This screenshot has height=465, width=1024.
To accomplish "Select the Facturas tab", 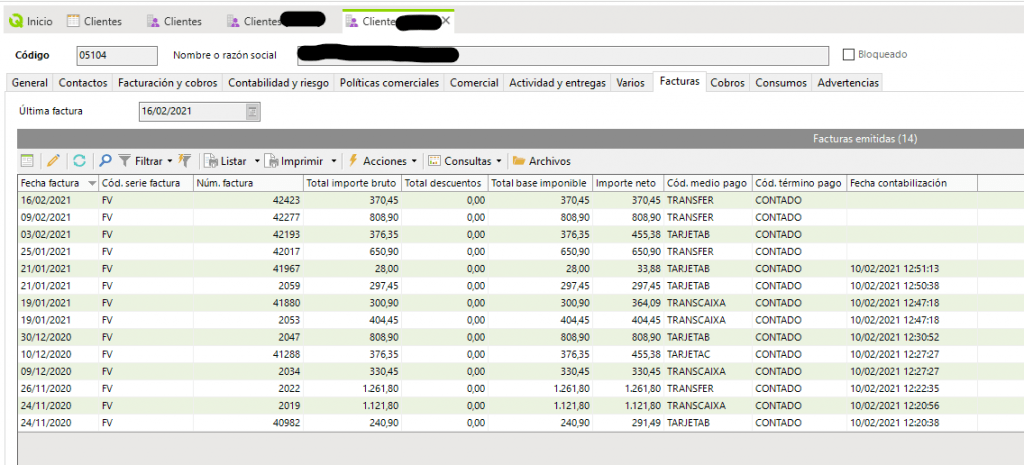I will coord(679,82).
